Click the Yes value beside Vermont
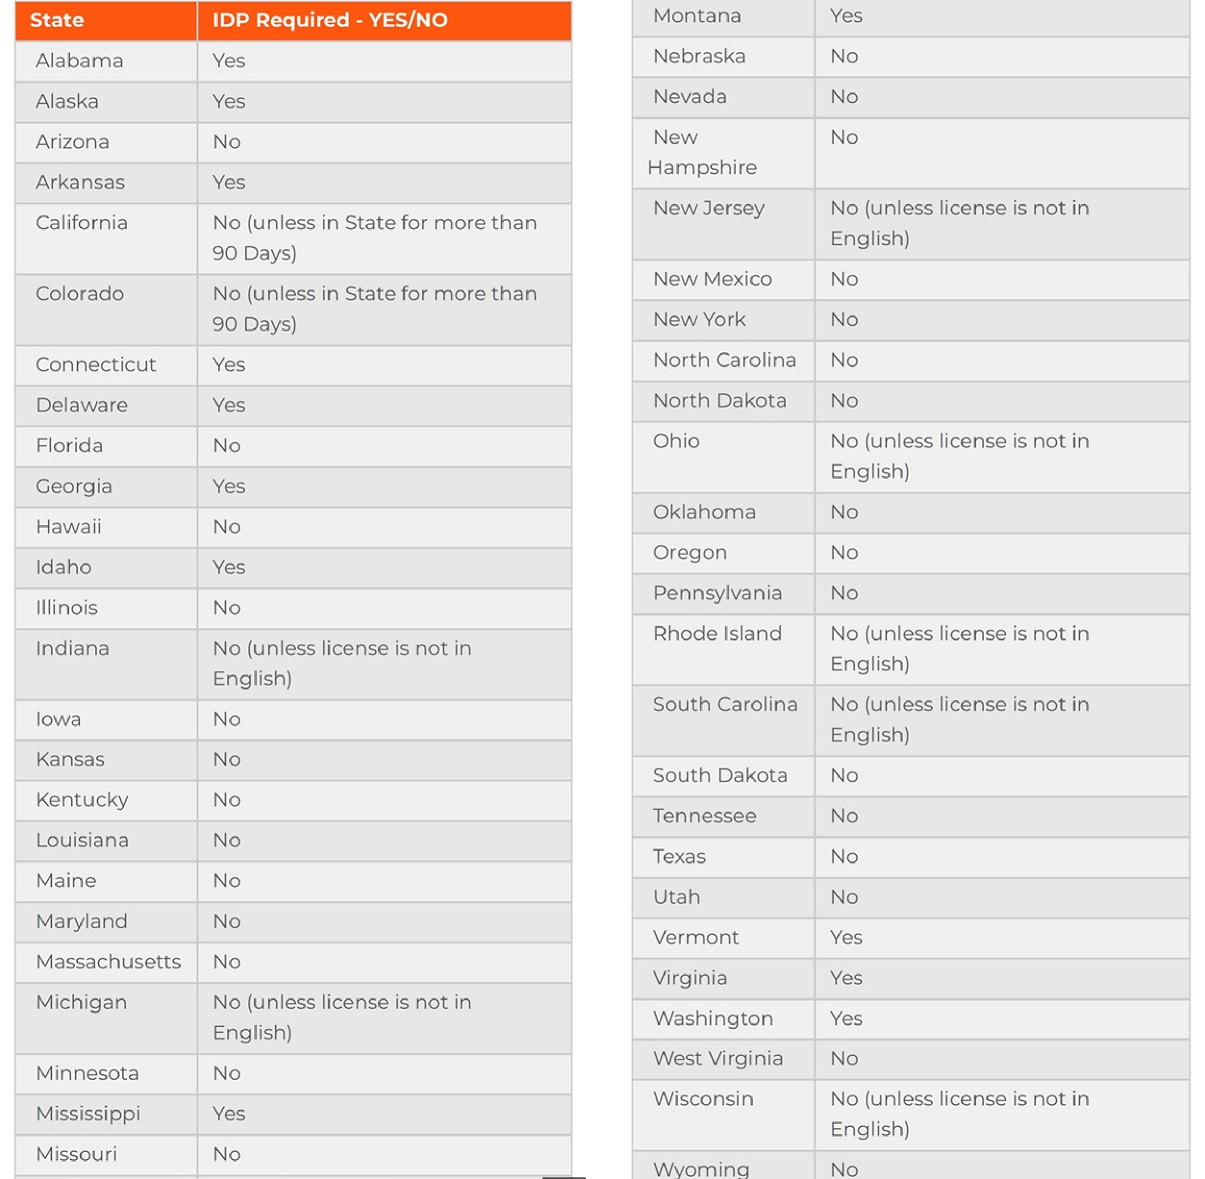 [846, 938]
